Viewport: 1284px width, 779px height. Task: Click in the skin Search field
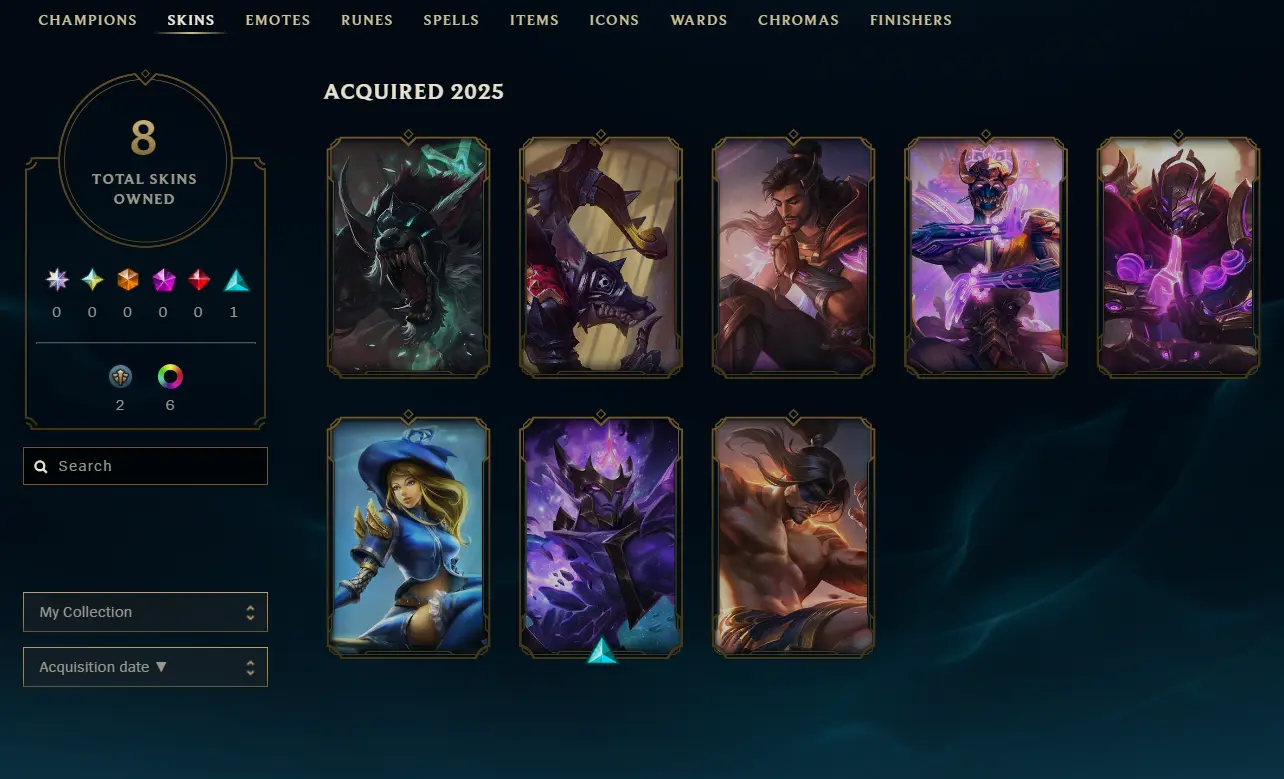point(145,466)
